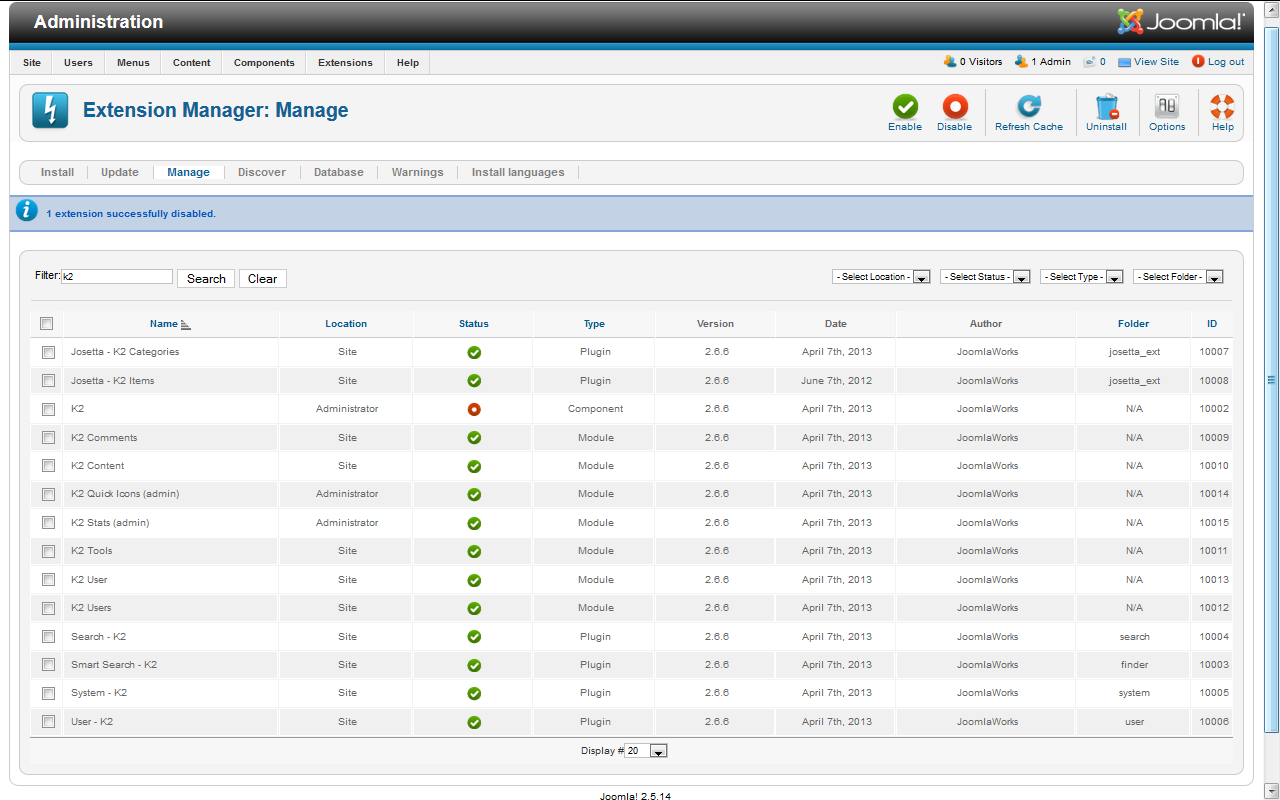The width and height of the screenshot is (1280, 800).
Task: Toggle status icon for Josetta - K2 Items
Action: [474, 381]
